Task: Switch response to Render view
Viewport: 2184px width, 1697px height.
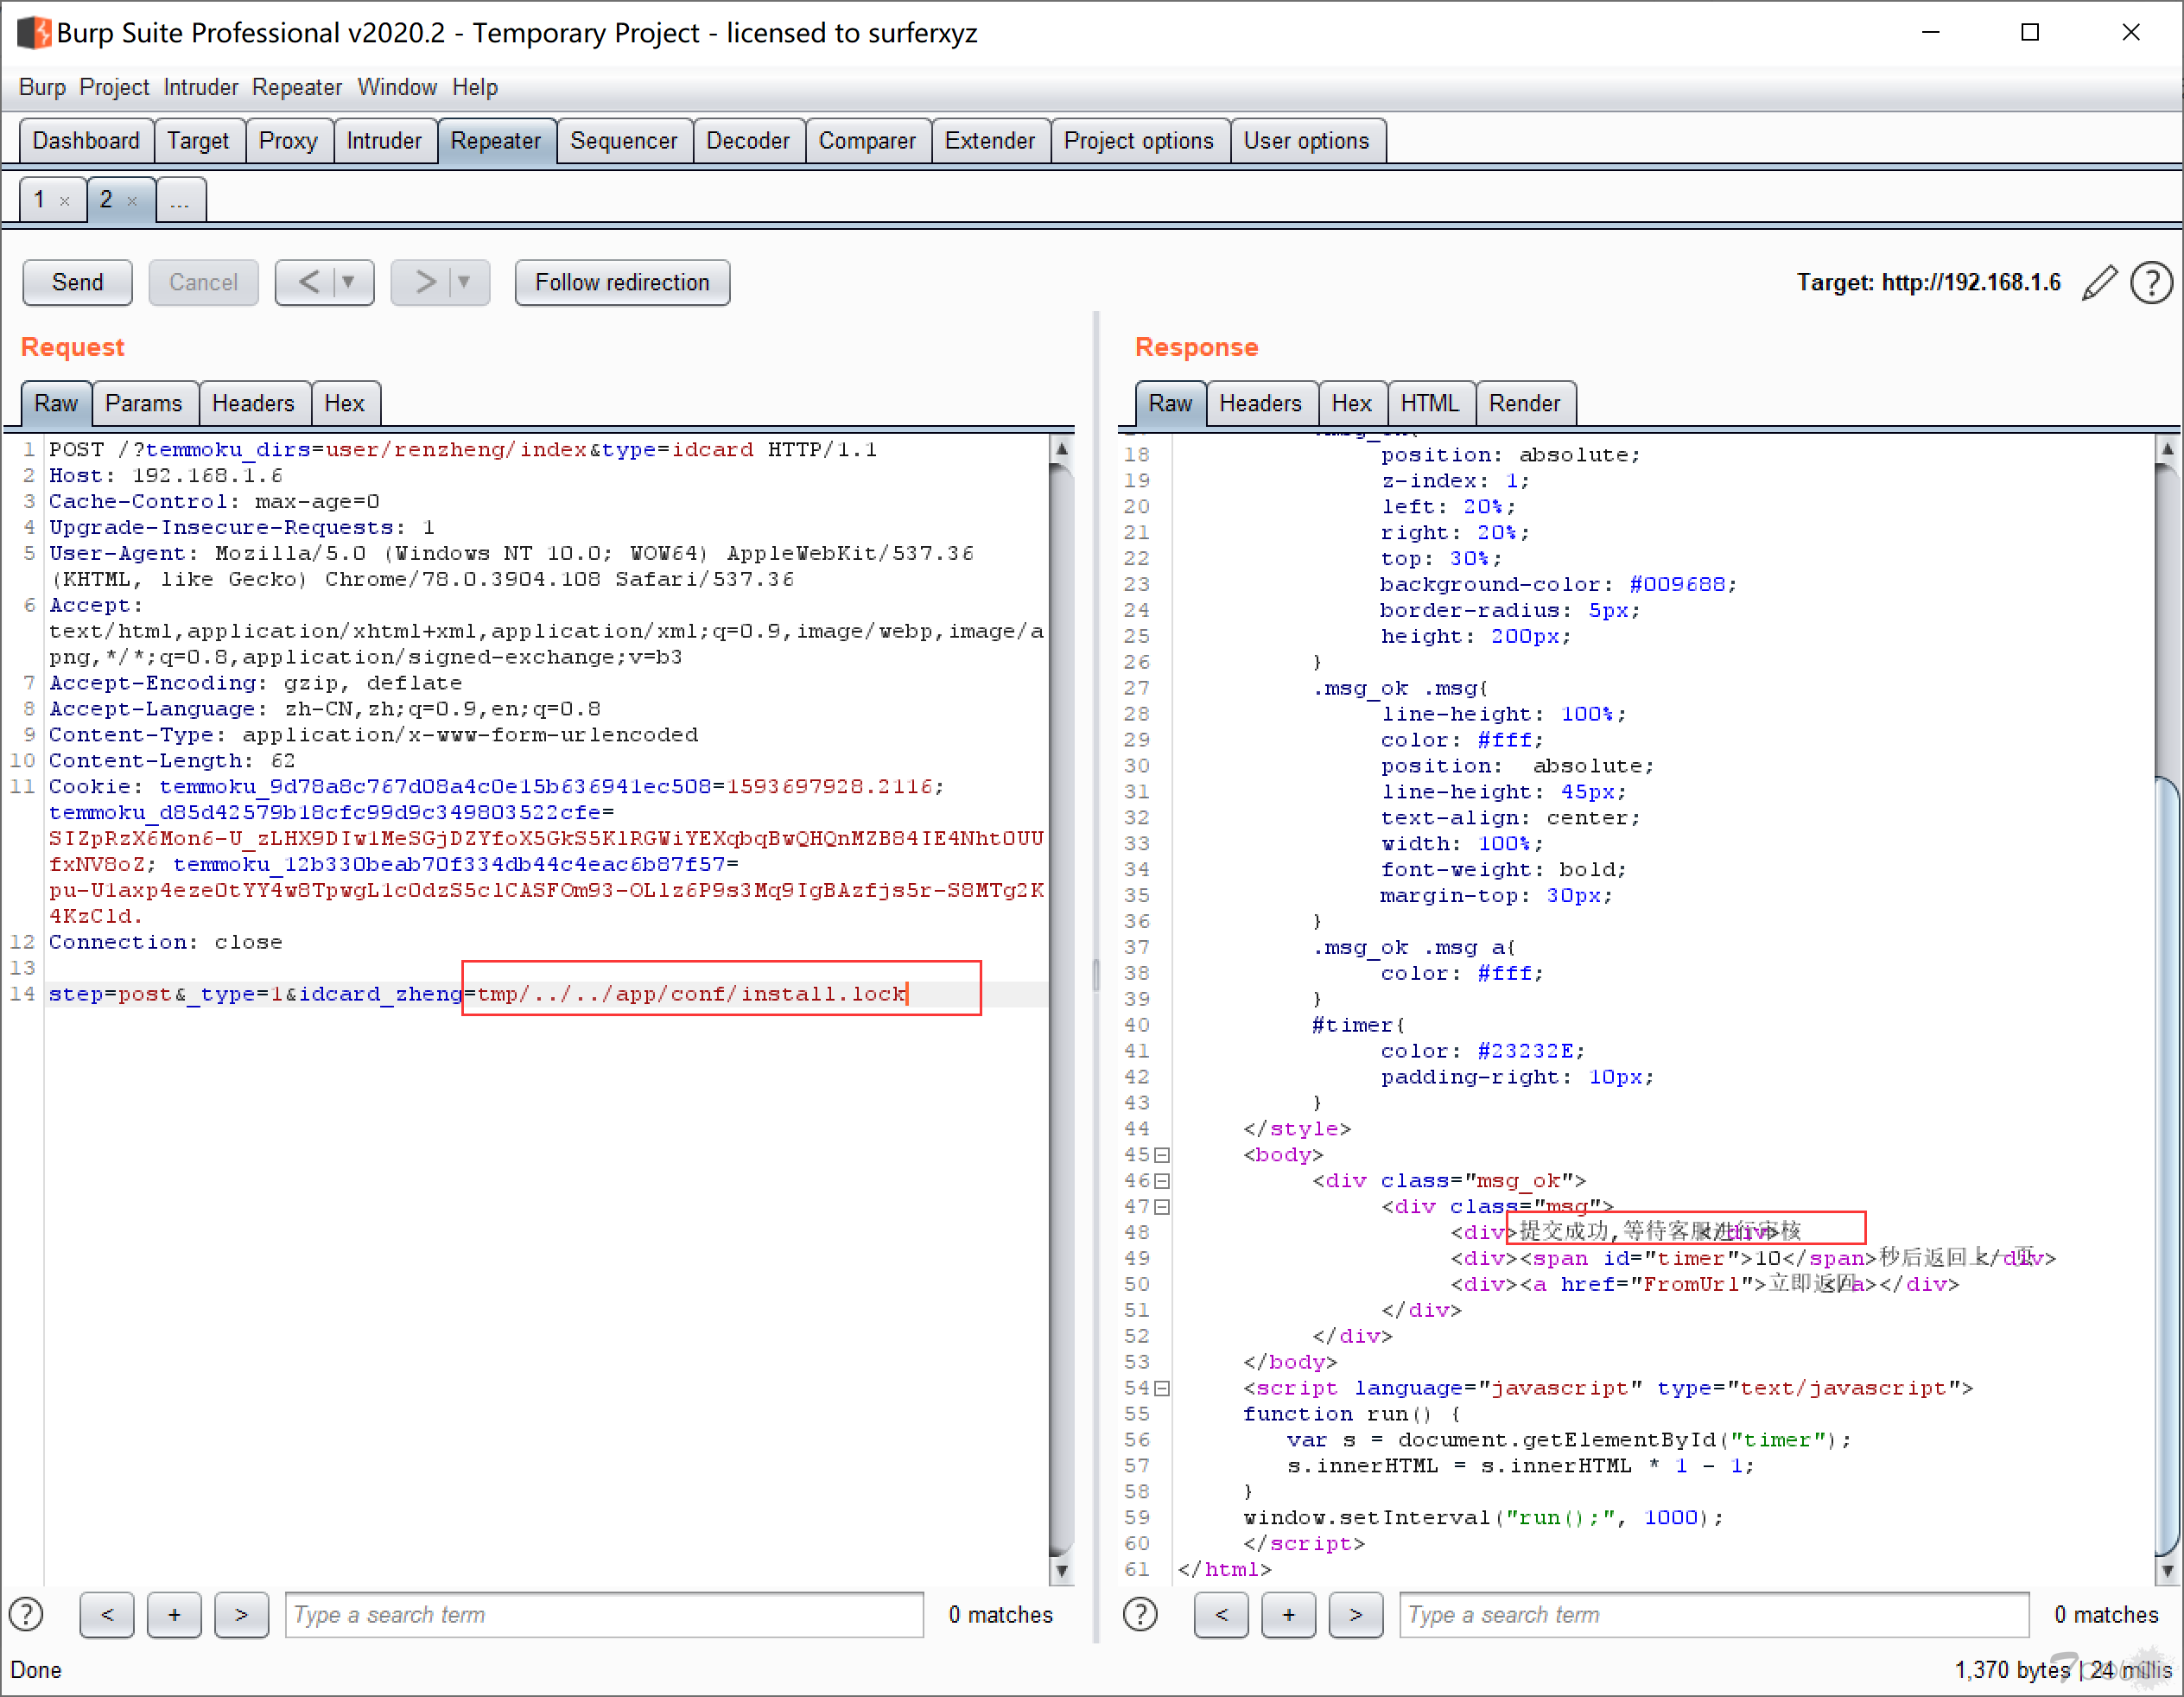Action: pos(1525,404)
